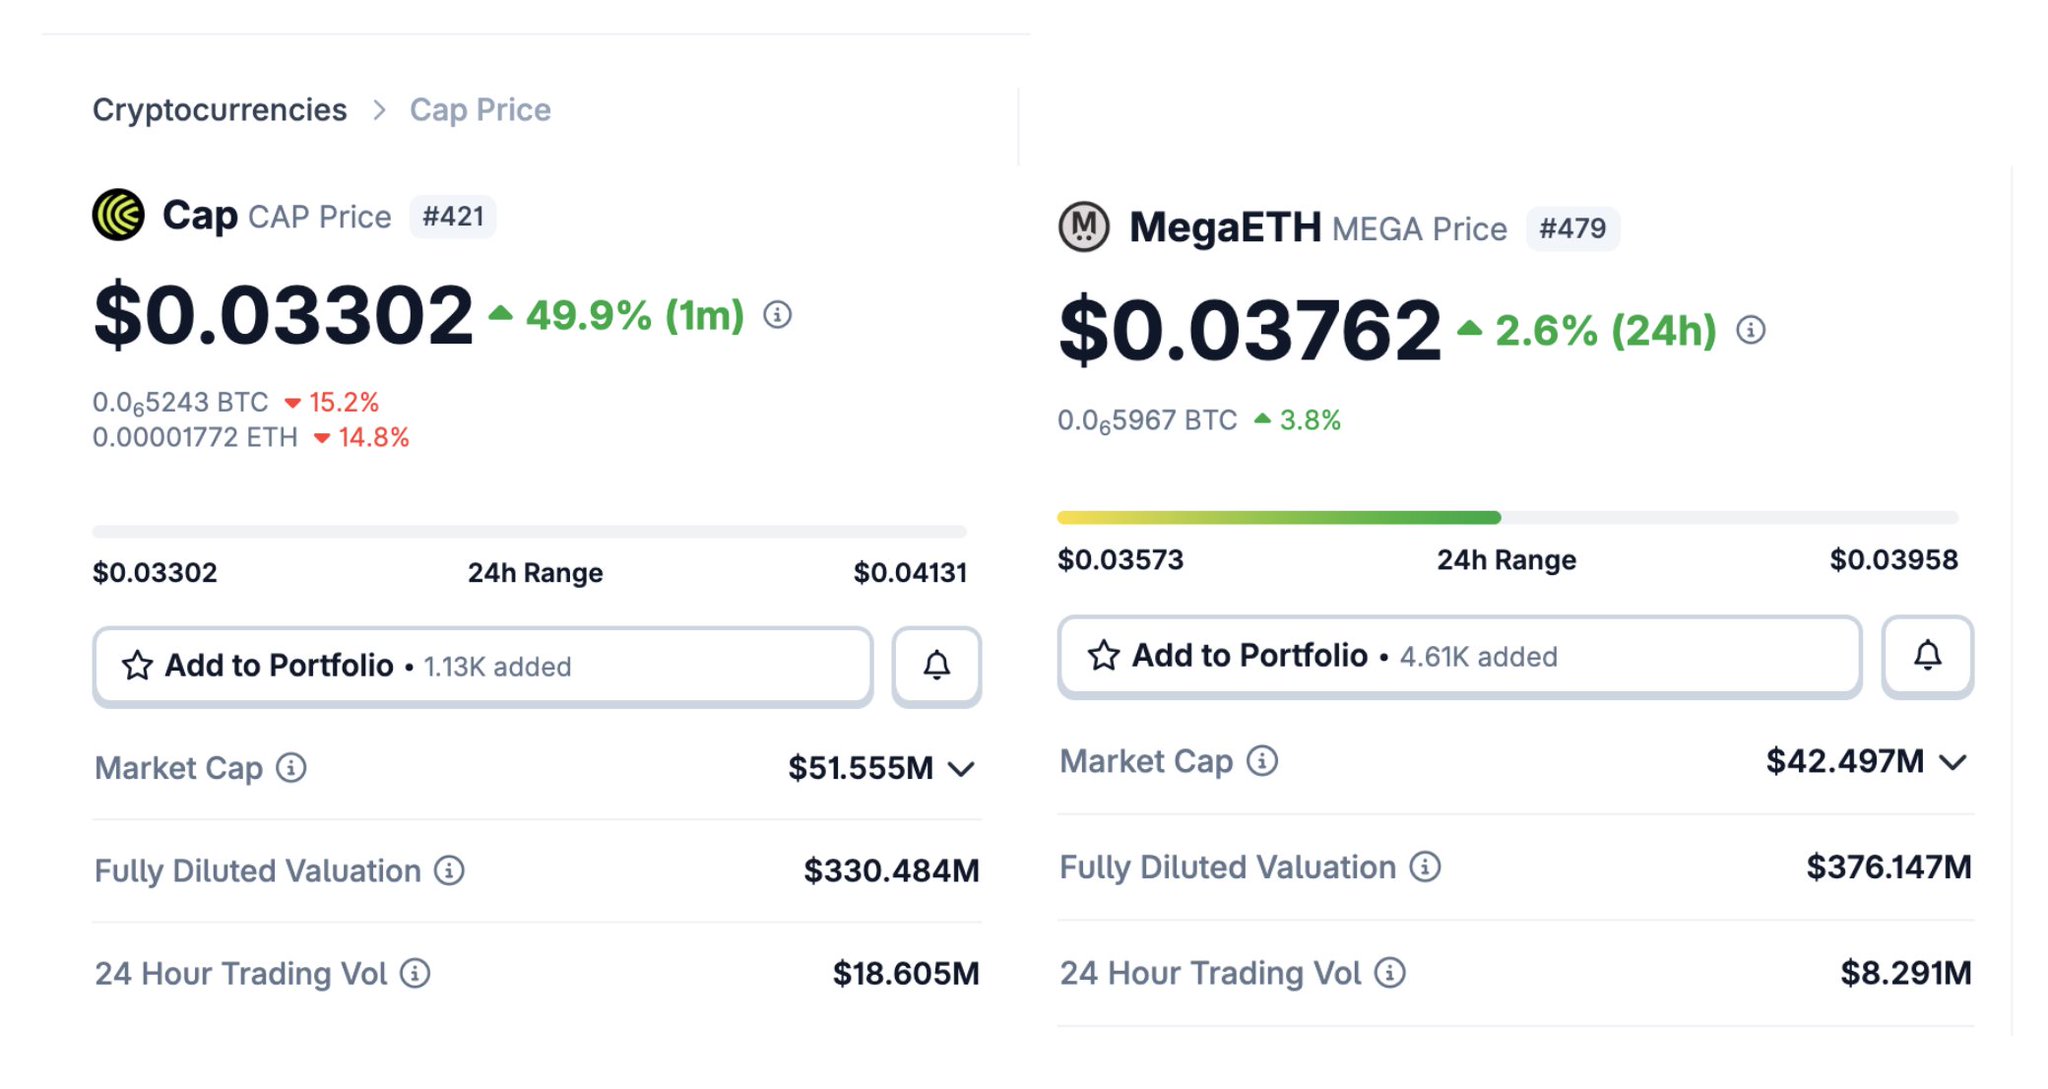This screenshot has height=1089, width=2048.
Task: Add Cap to Portfolio
Action: tap(483, 666)
